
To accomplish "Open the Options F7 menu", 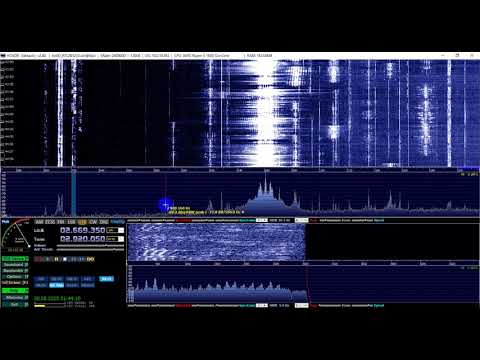I will point(15,277).
